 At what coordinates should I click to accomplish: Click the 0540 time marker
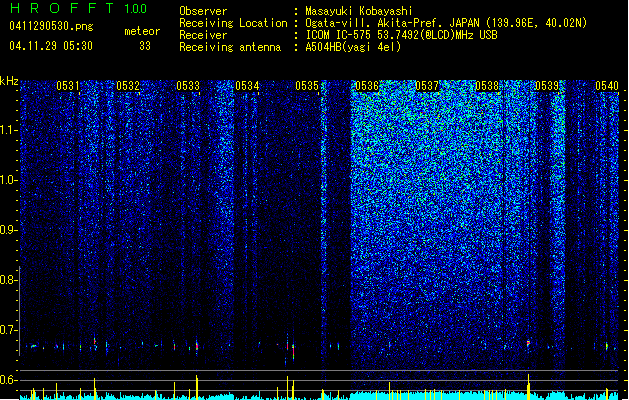(607, 85)
